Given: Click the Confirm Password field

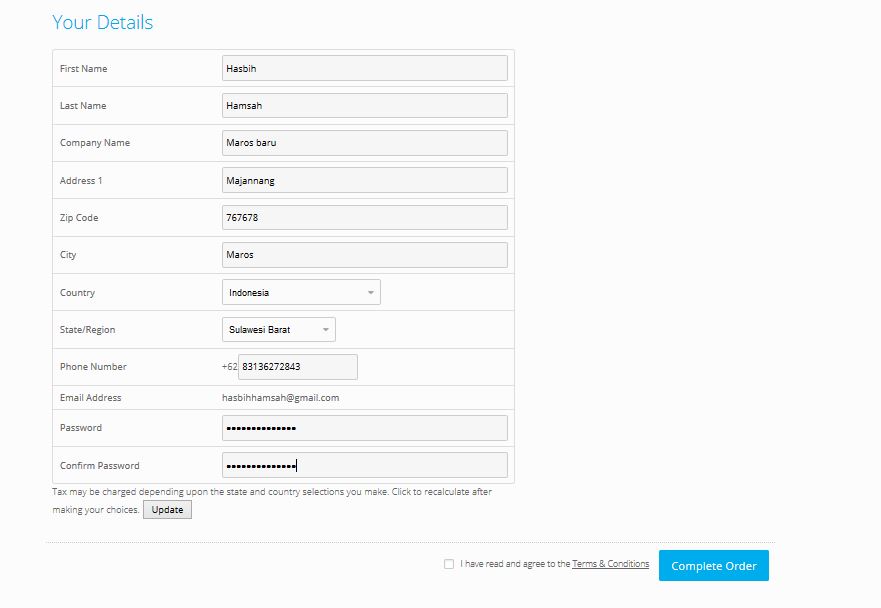Looking at the screenshot, I should (364, 464).
